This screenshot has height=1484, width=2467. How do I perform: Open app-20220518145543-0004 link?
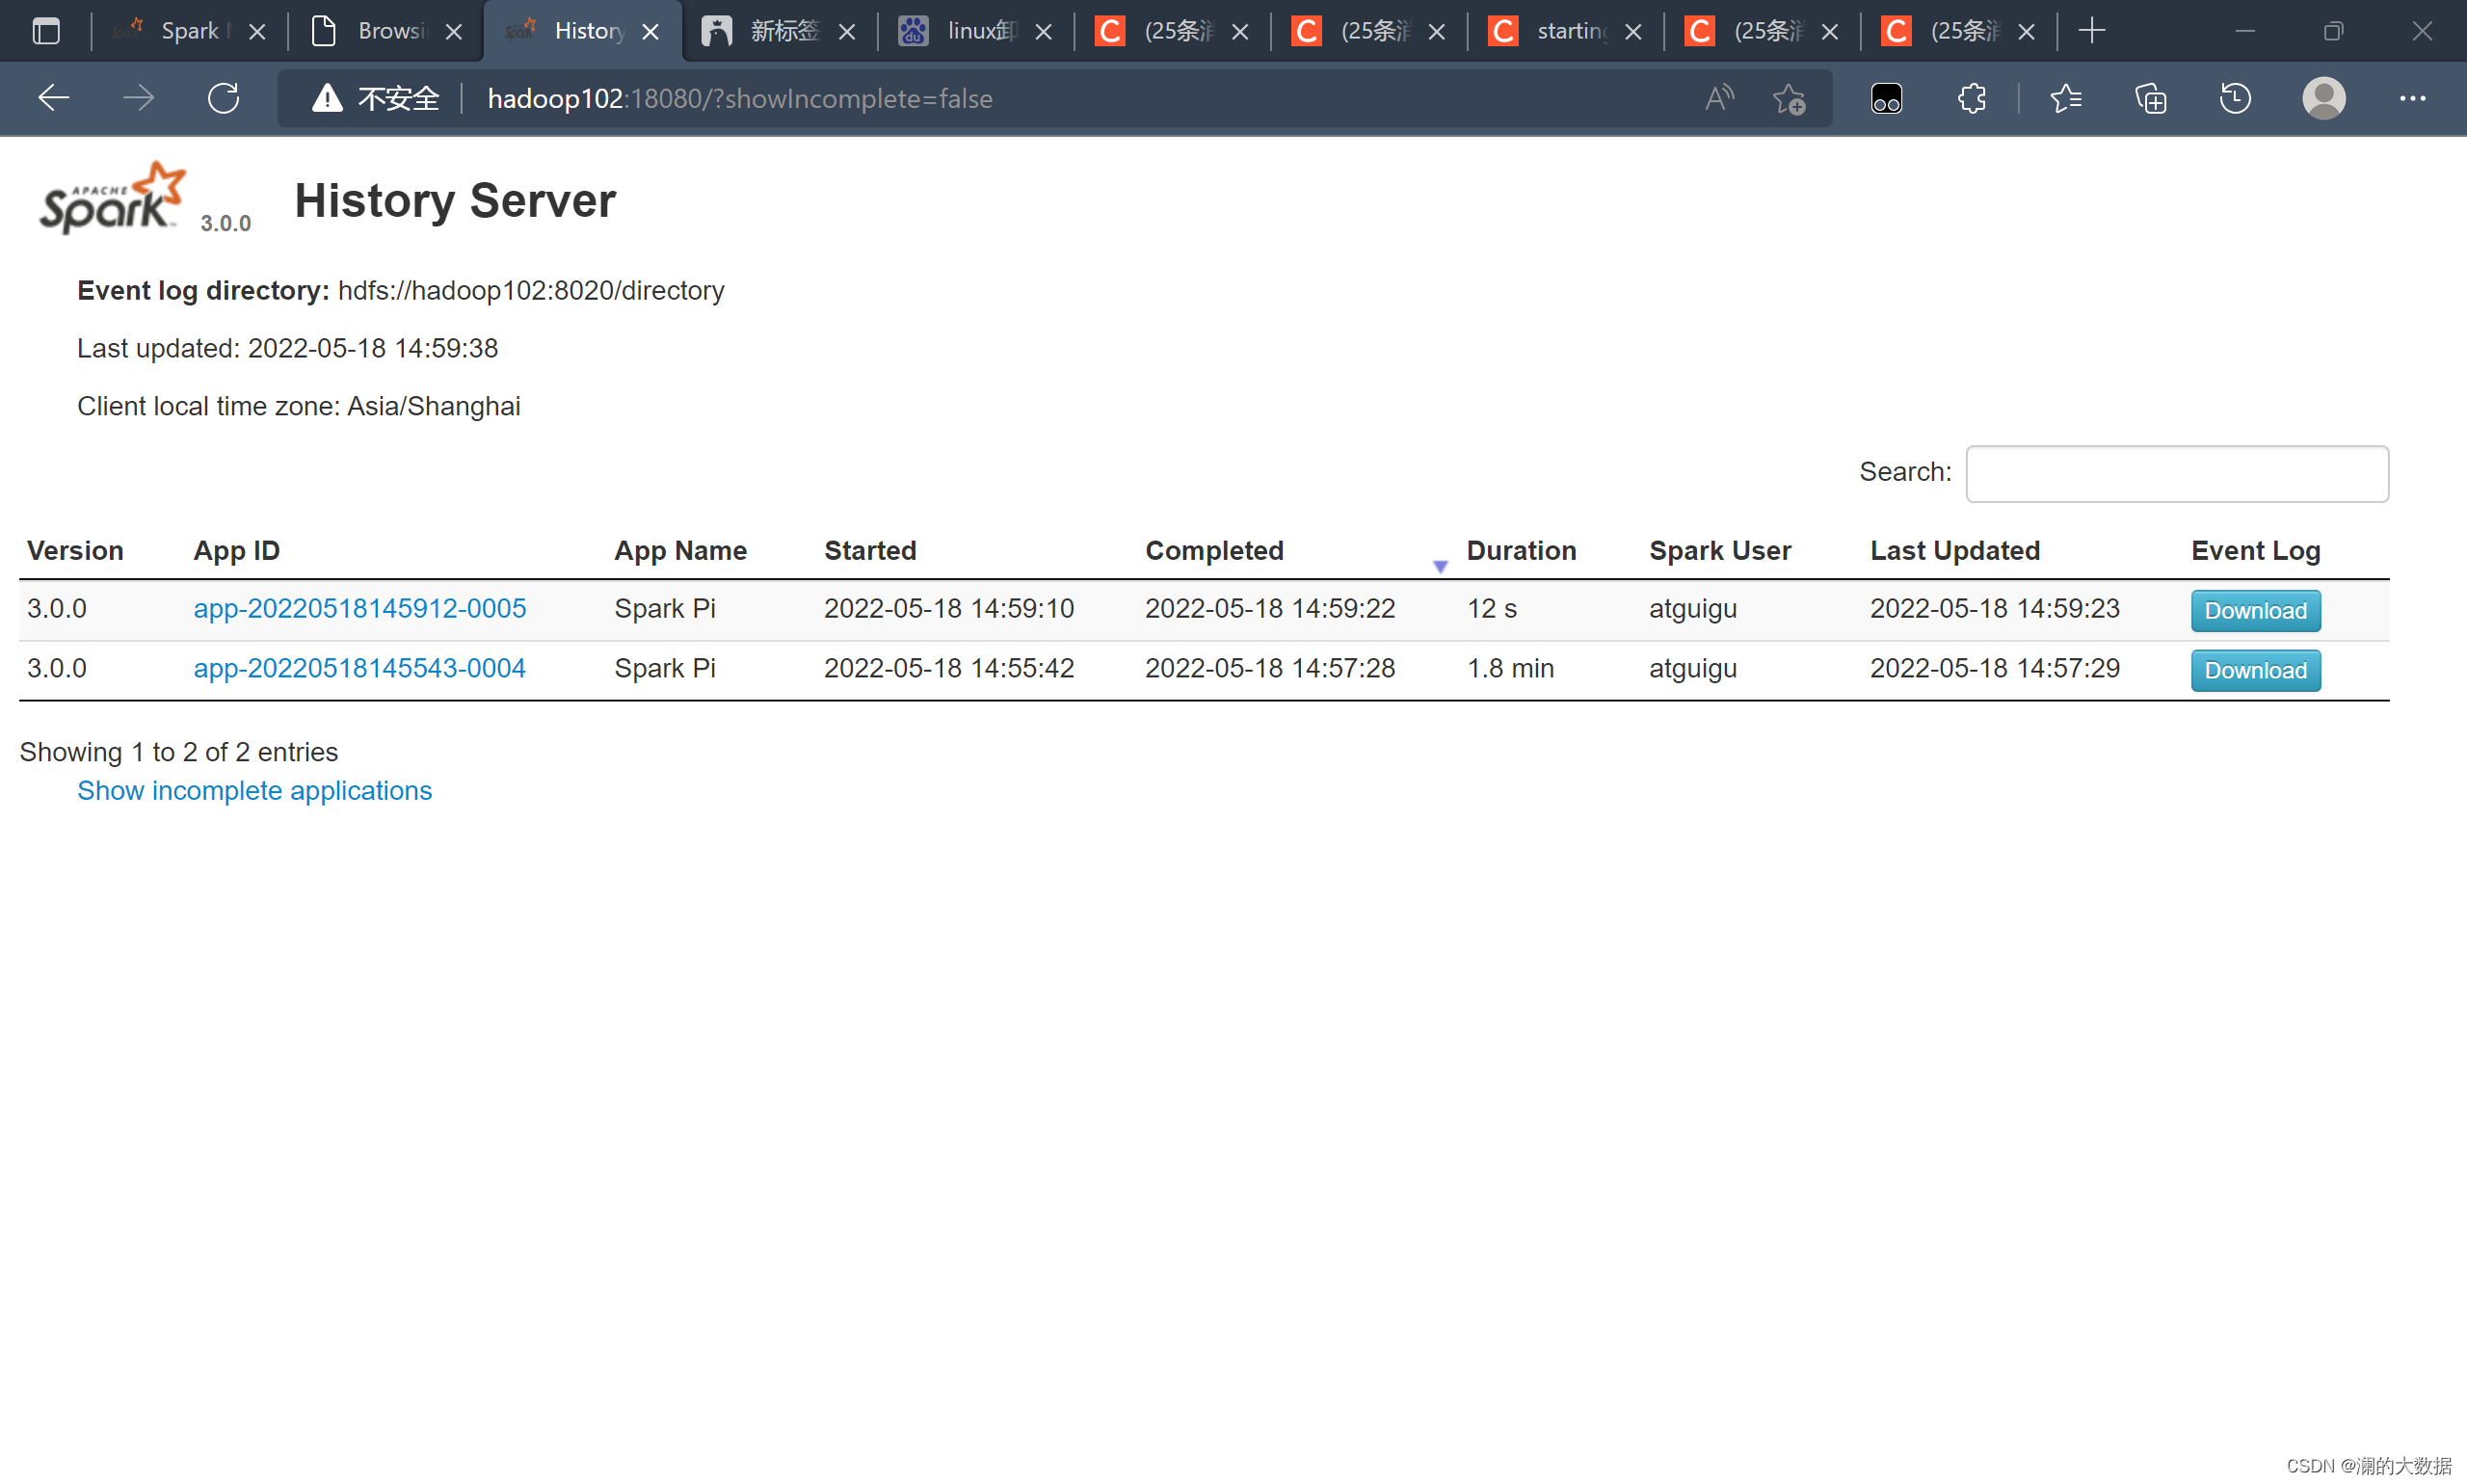click(359, 669)
